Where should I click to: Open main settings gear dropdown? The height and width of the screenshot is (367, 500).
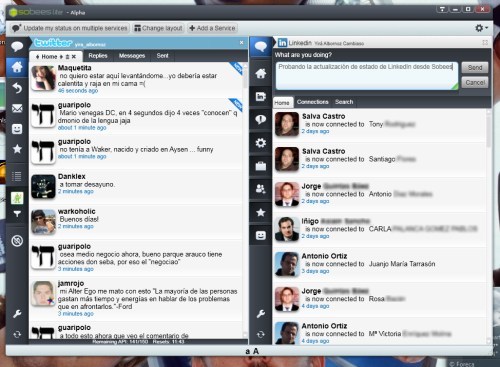click(x=481, y=28)
